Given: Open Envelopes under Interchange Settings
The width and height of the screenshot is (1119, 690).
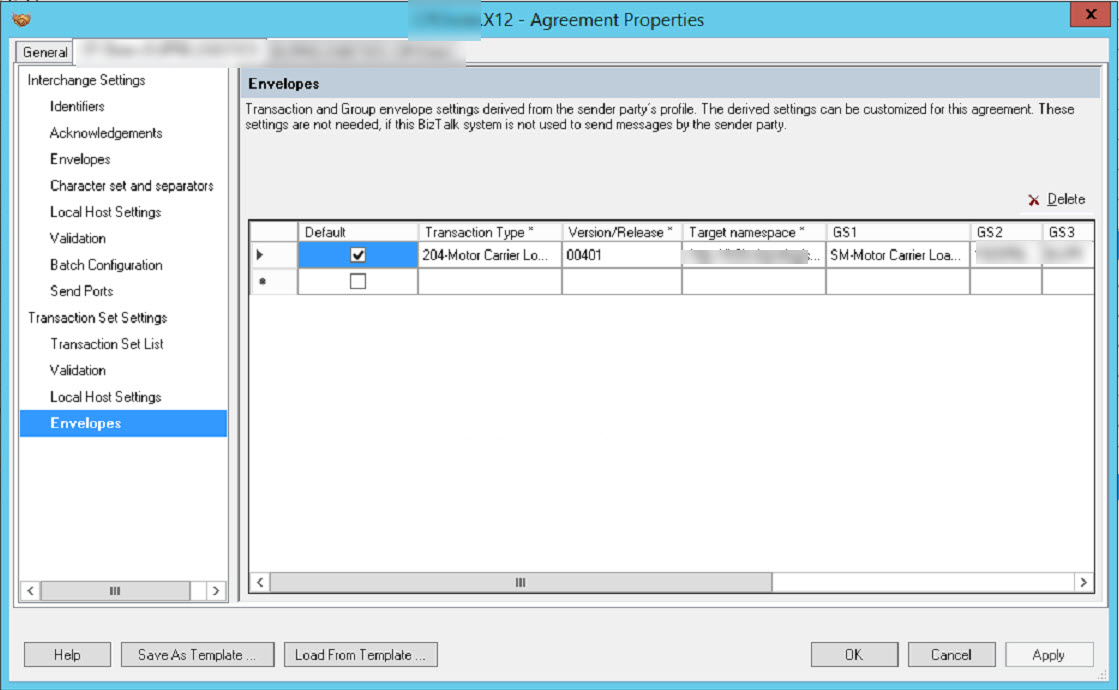Looking at the screenshot, I should coord(80,159).
